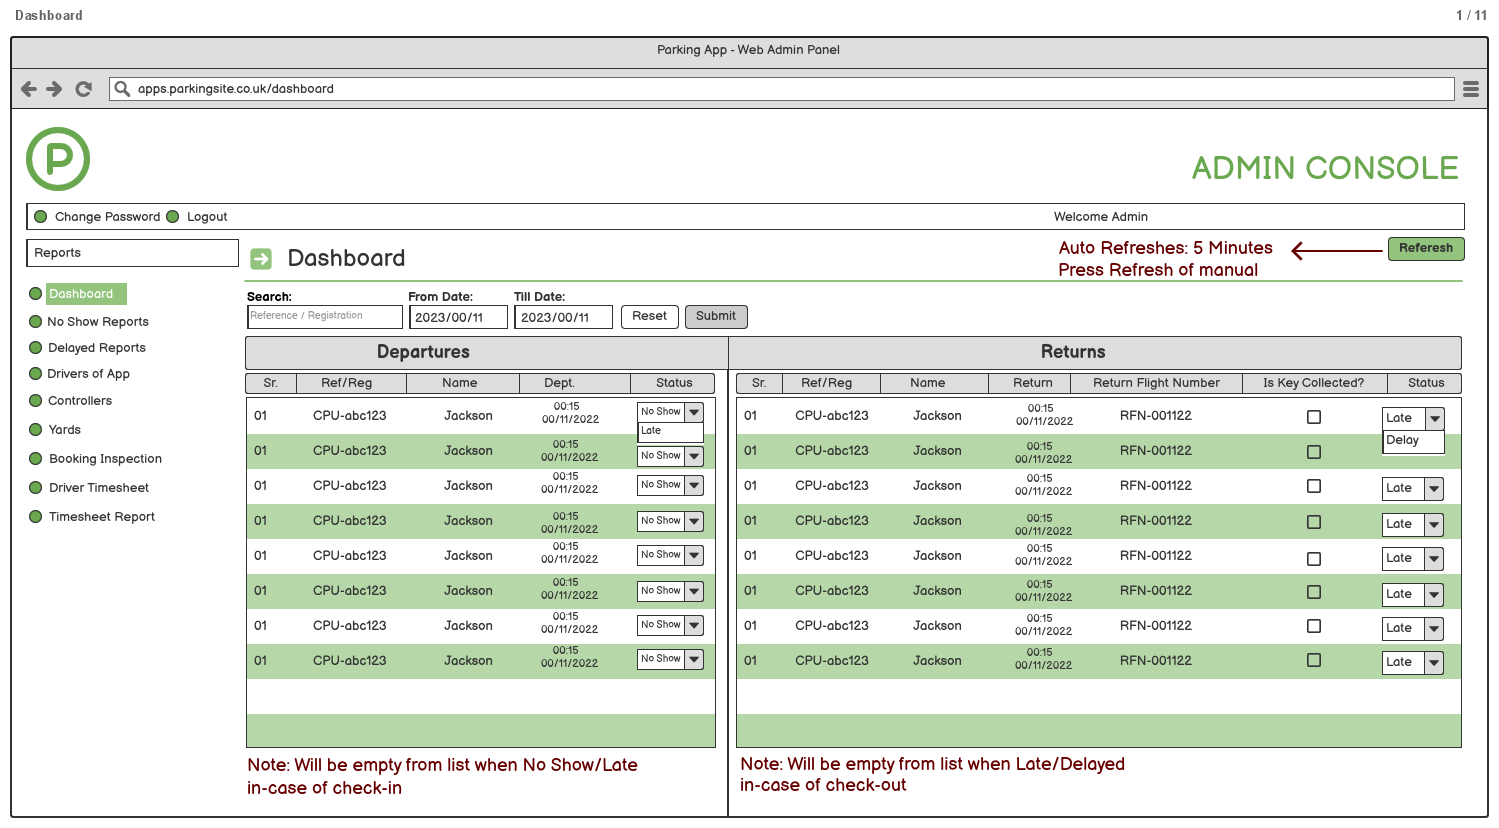The width and height of the screenshot is (1499, 828).
Task: Click the magnifier icon in the address bar
Action: coord(121,88)
